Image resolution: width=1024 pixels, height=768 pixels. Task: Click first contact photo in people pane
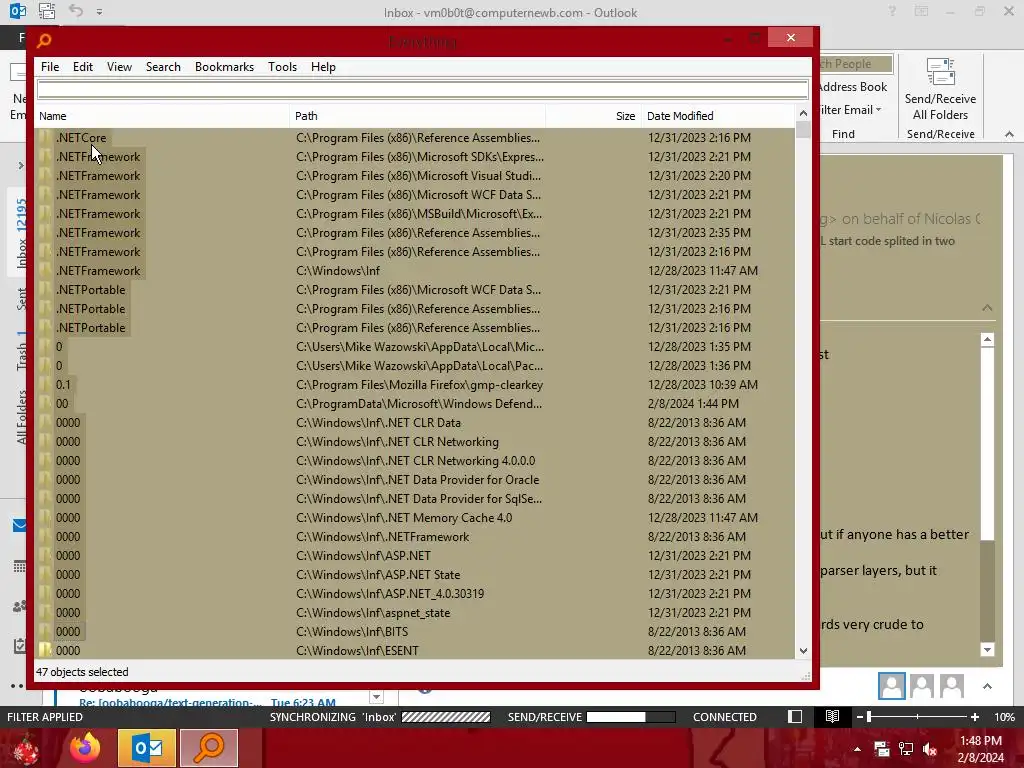pyautogui.click(x=891, y=686)
